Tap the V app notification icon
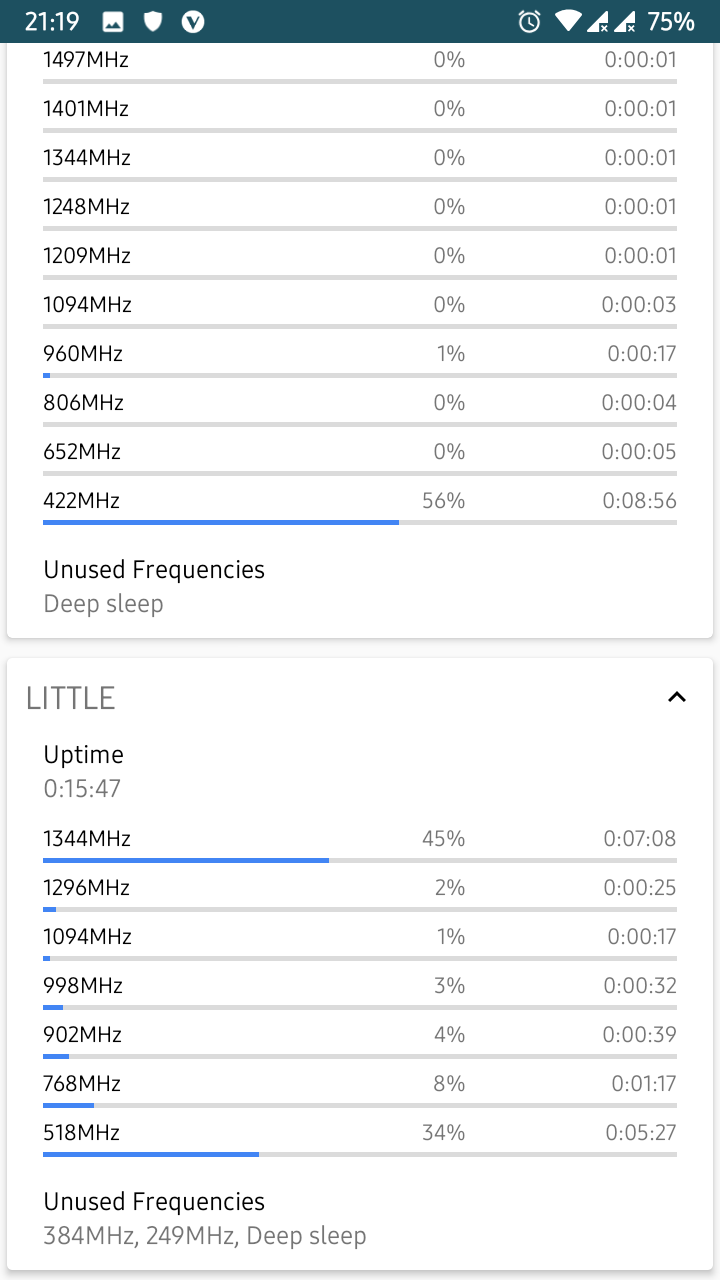720x1280 pixels. [x=193, y=21]
